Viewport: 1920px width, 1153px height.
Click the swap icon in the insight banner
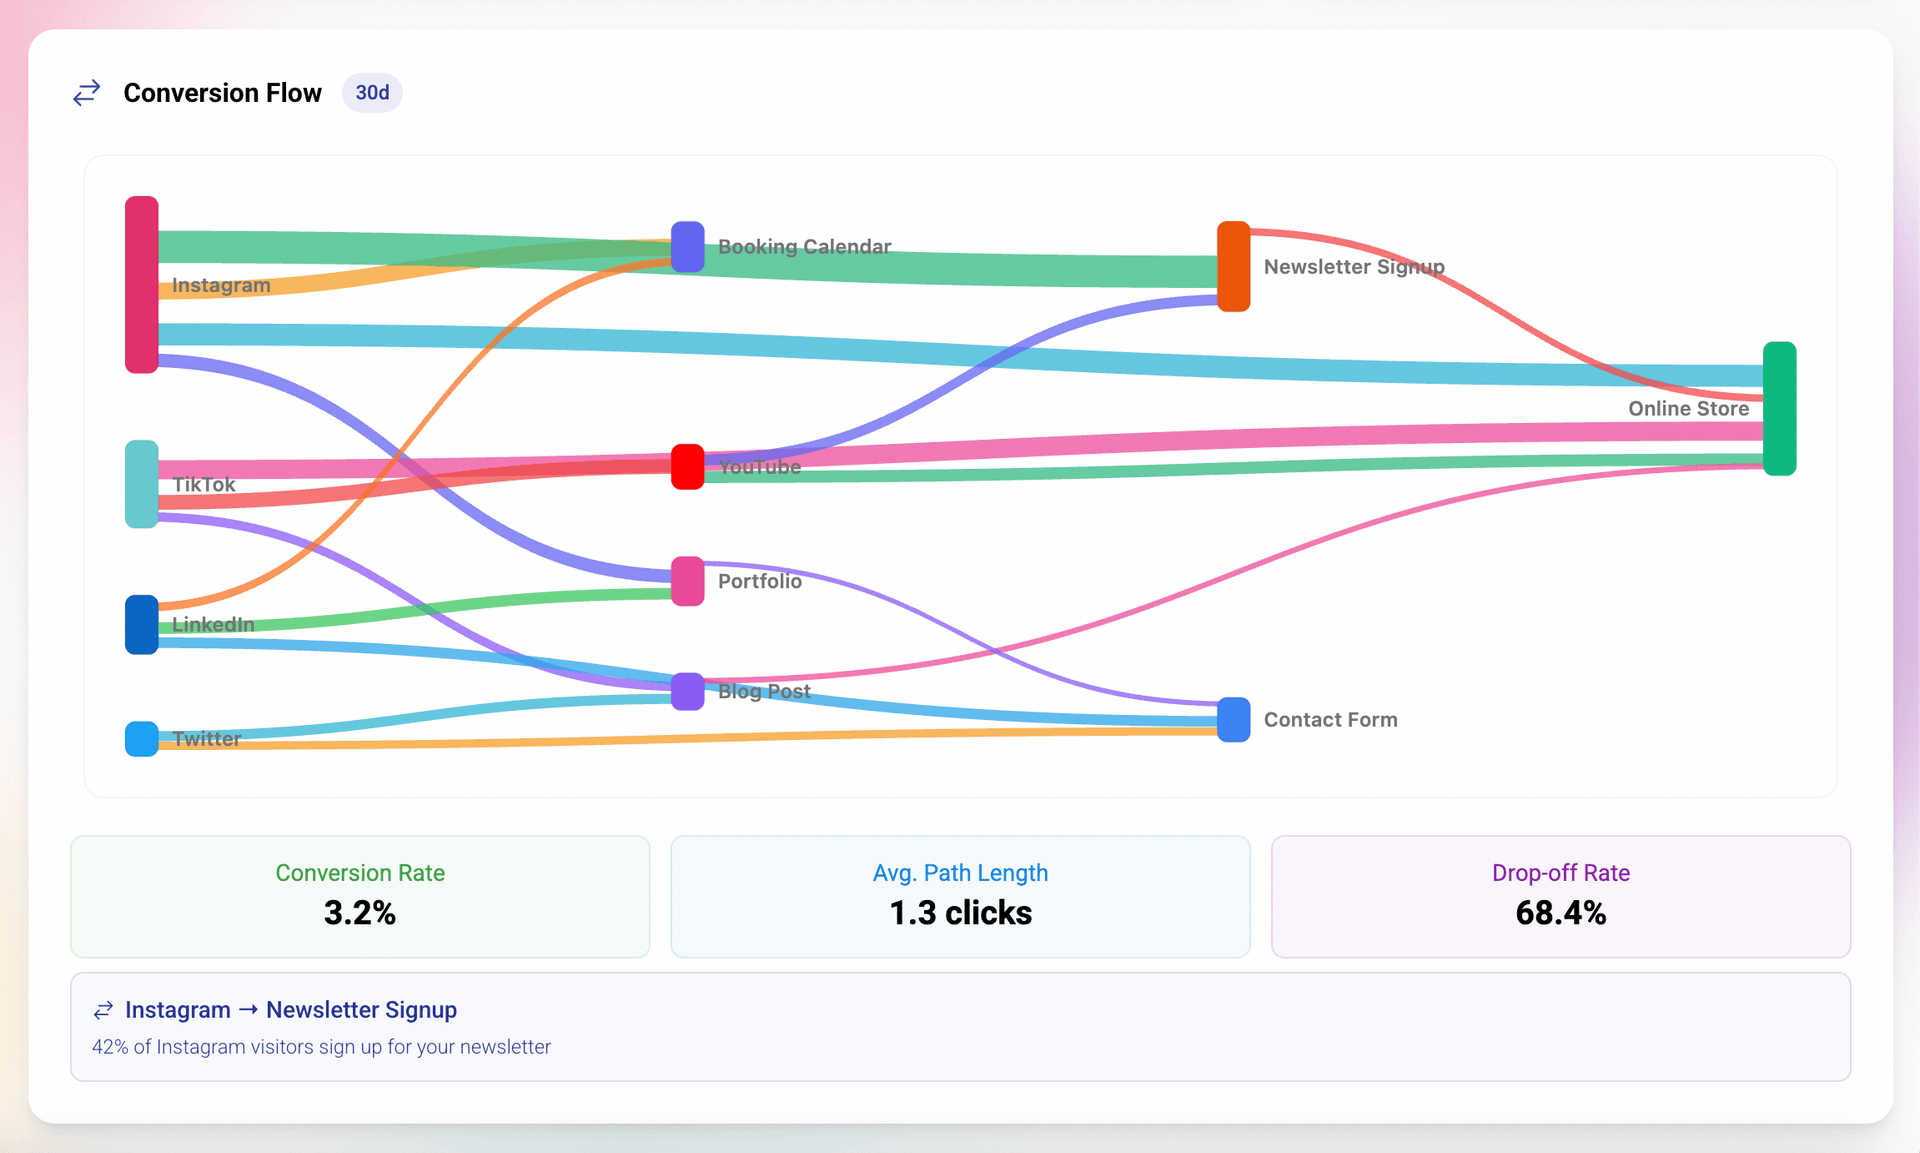click(103, 1010)
